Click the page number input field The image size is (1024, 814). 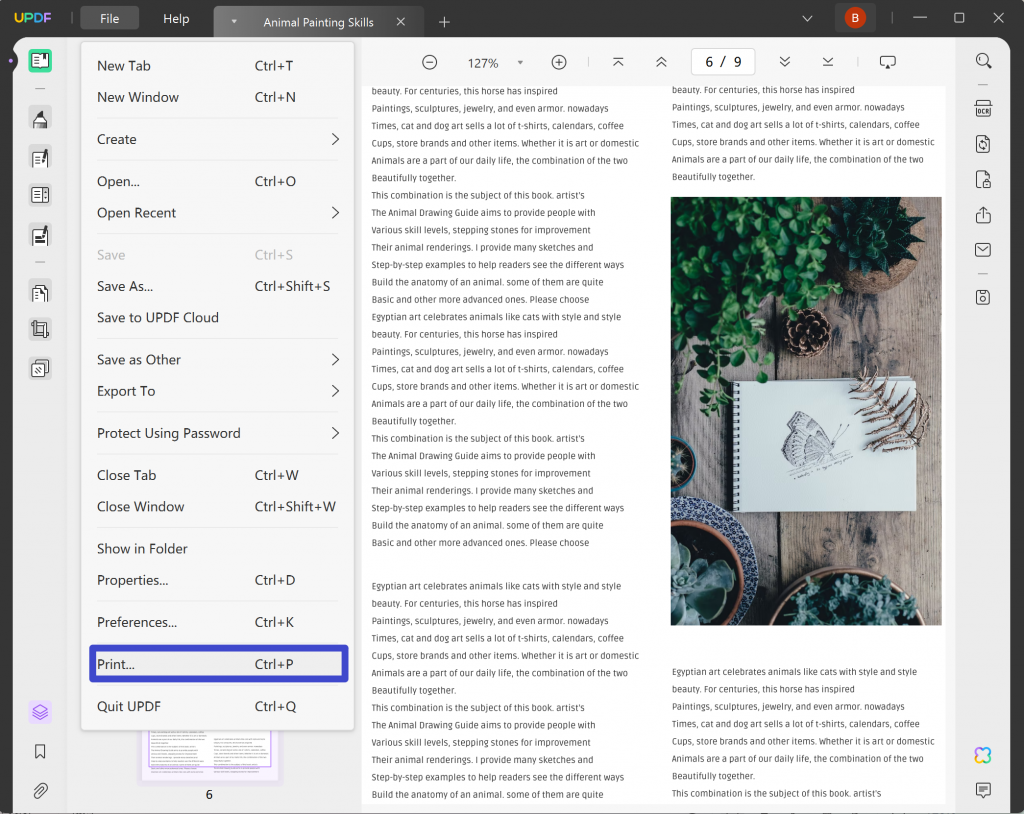point(722,61)
